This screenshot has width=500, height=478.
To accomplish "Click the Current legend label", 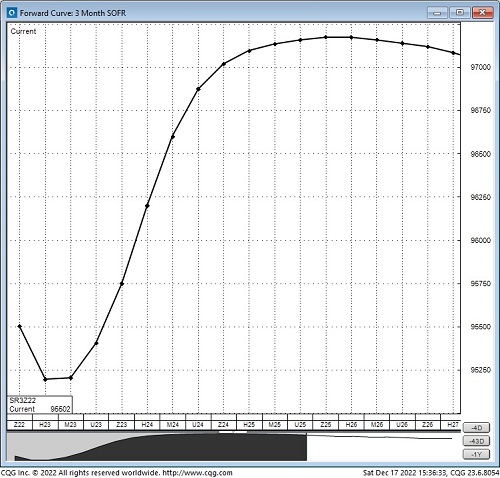I will tap(23, 31).
